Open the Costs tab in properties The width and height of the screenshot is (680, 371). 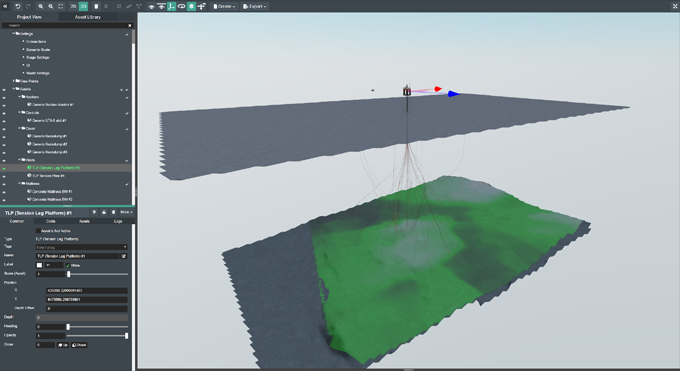coord(51,221)
